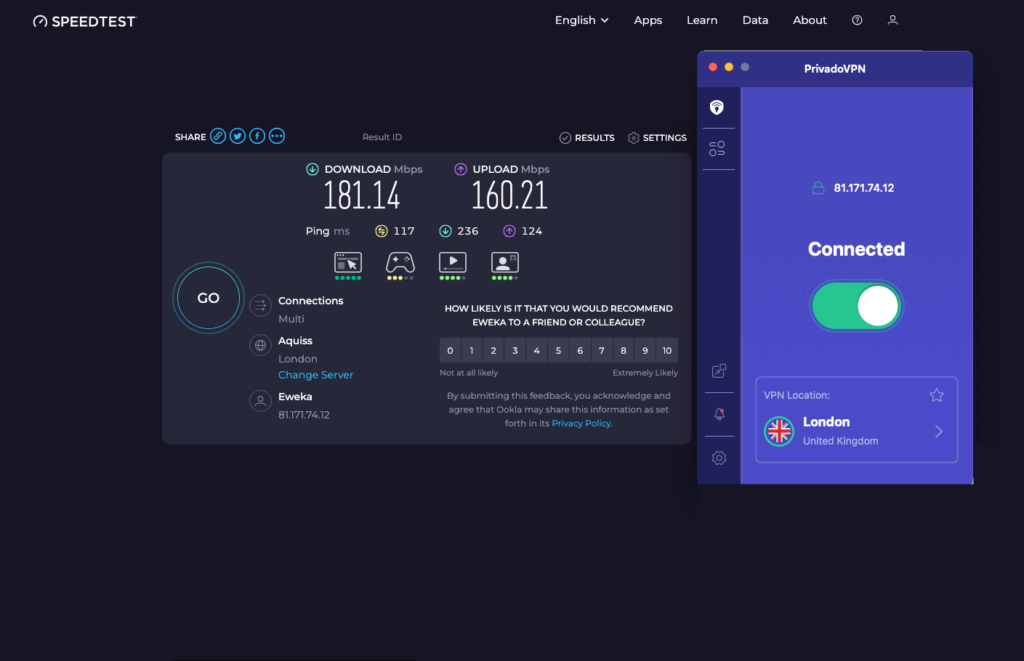Viewport: 1024px width, 661px height.
Task: Click the Multi connections value
Action: [x=291, y=319]
